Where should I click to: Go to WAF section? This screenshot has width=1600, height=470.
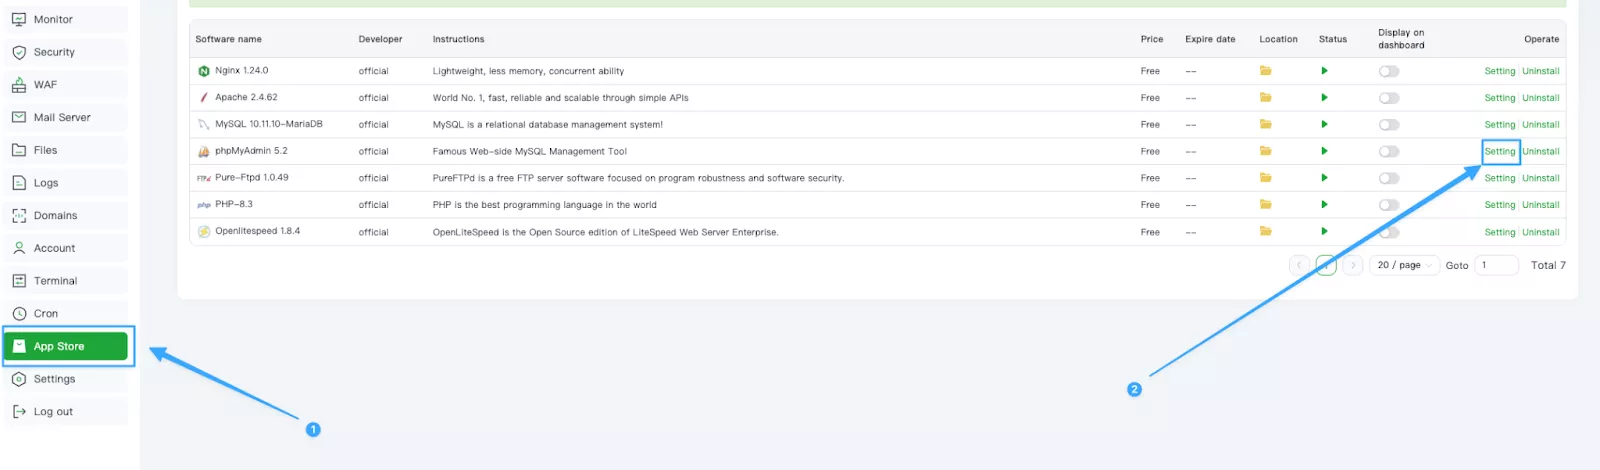point(66,85)
